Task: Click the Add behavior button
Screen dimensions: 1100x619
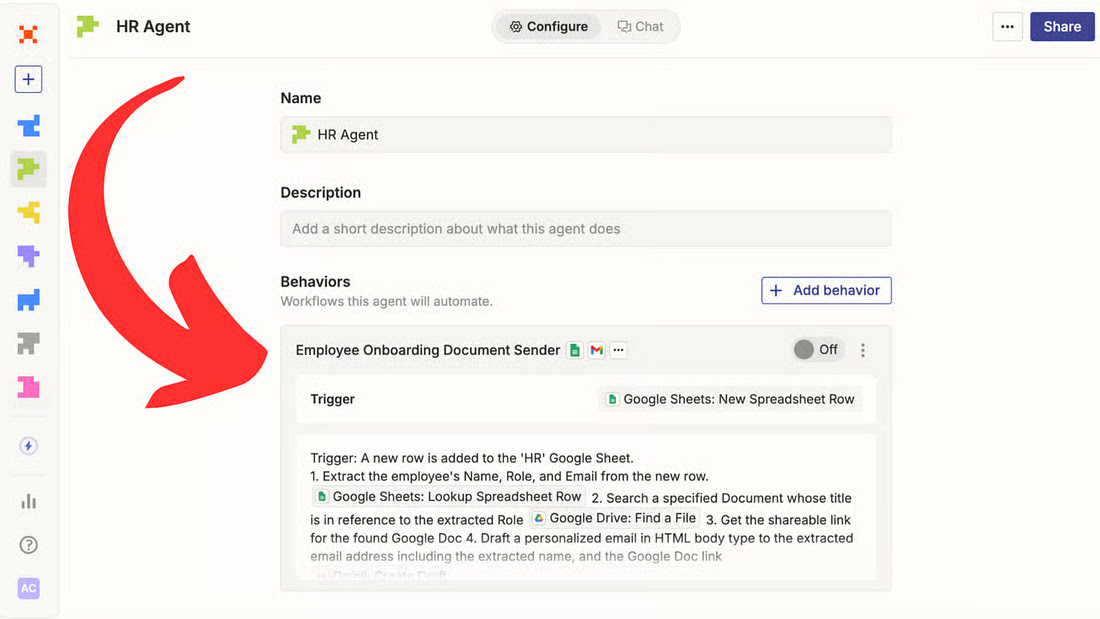Action: point(826,291)
